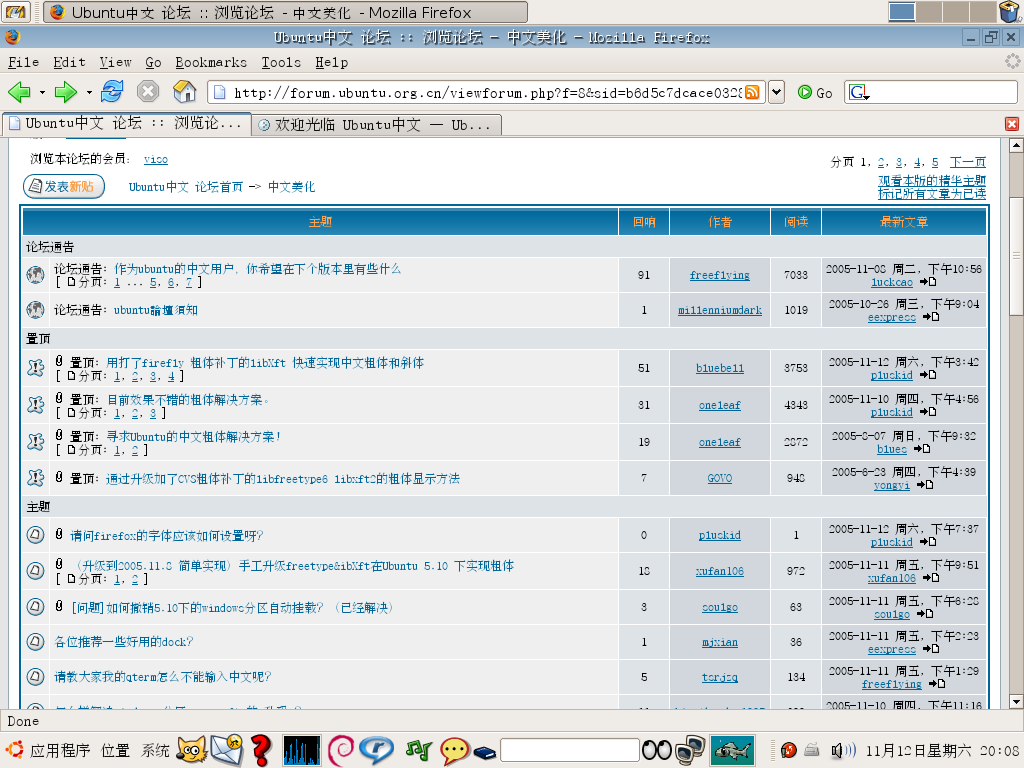Click the RSS feed icon in address bar
Screen dimensions: 1024x768
(x=752, y=92)
